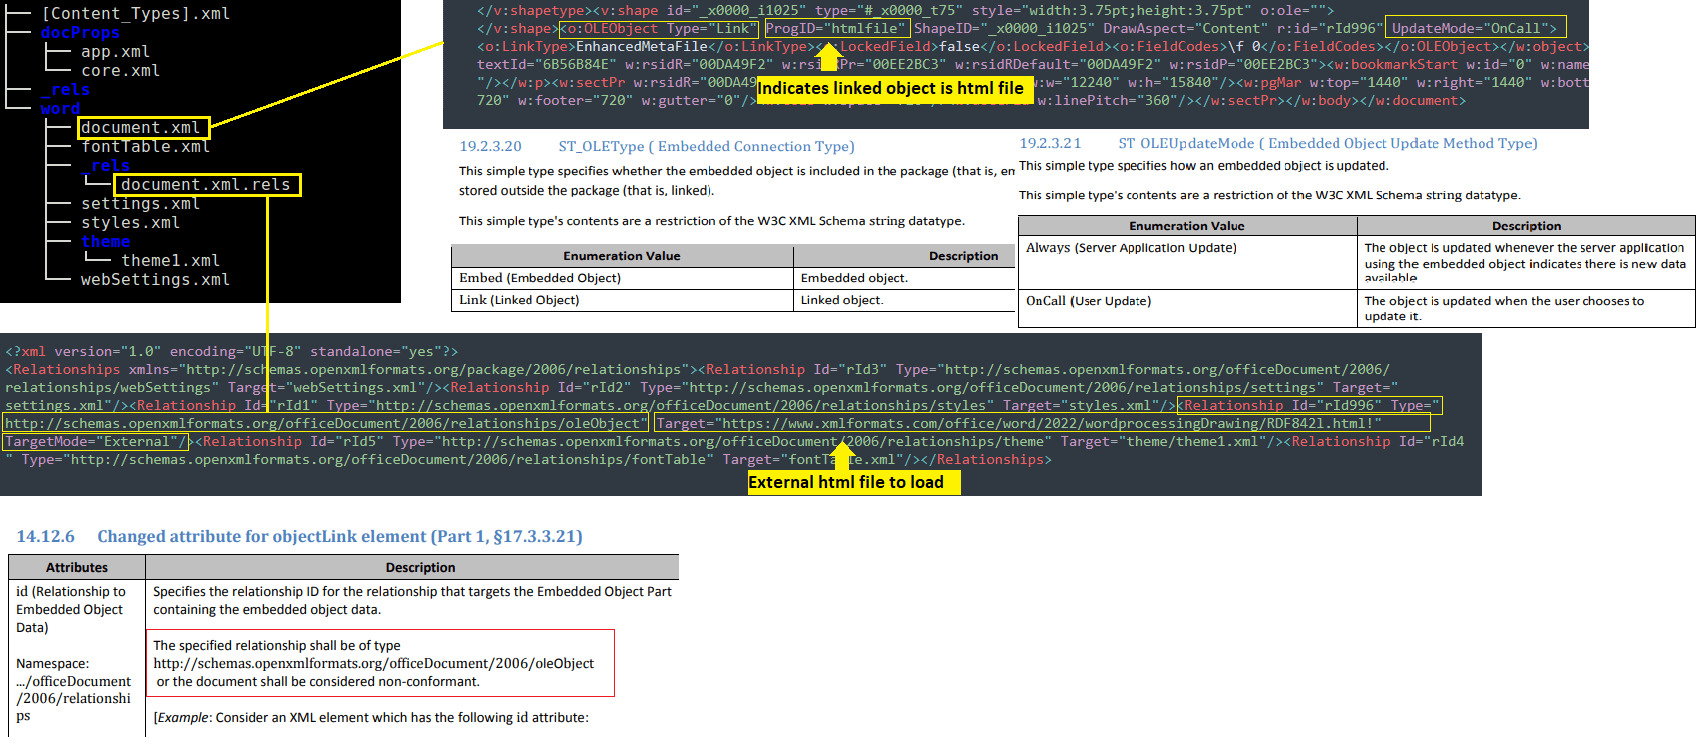
Task: Click core.xml under docProps
Action: click(120, 71)
